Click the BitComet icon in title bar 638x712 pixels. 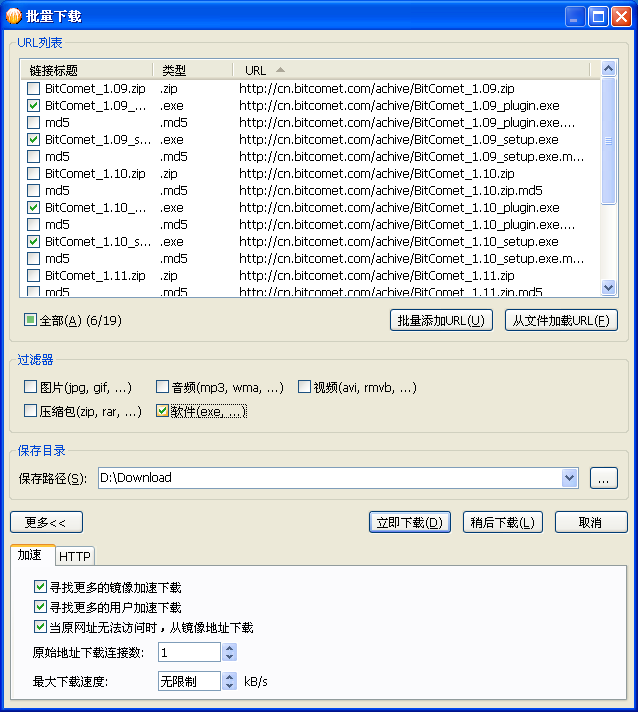[13, 16]
